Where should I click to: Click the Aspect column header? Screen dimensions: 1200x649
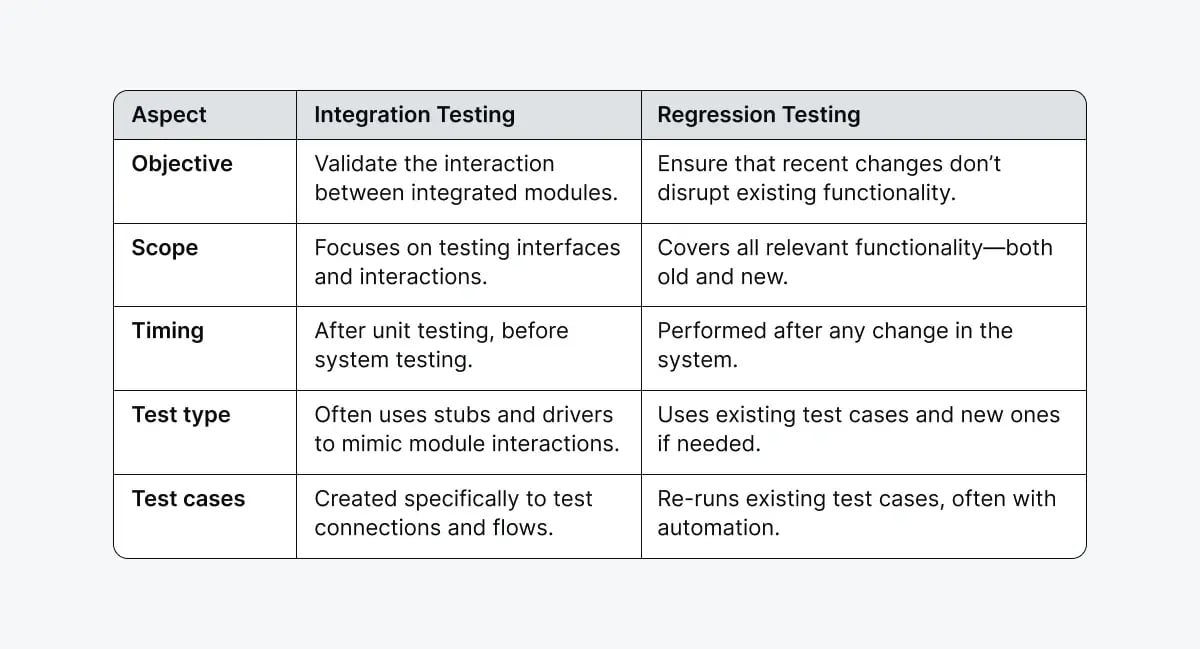[x=169, y=115]
